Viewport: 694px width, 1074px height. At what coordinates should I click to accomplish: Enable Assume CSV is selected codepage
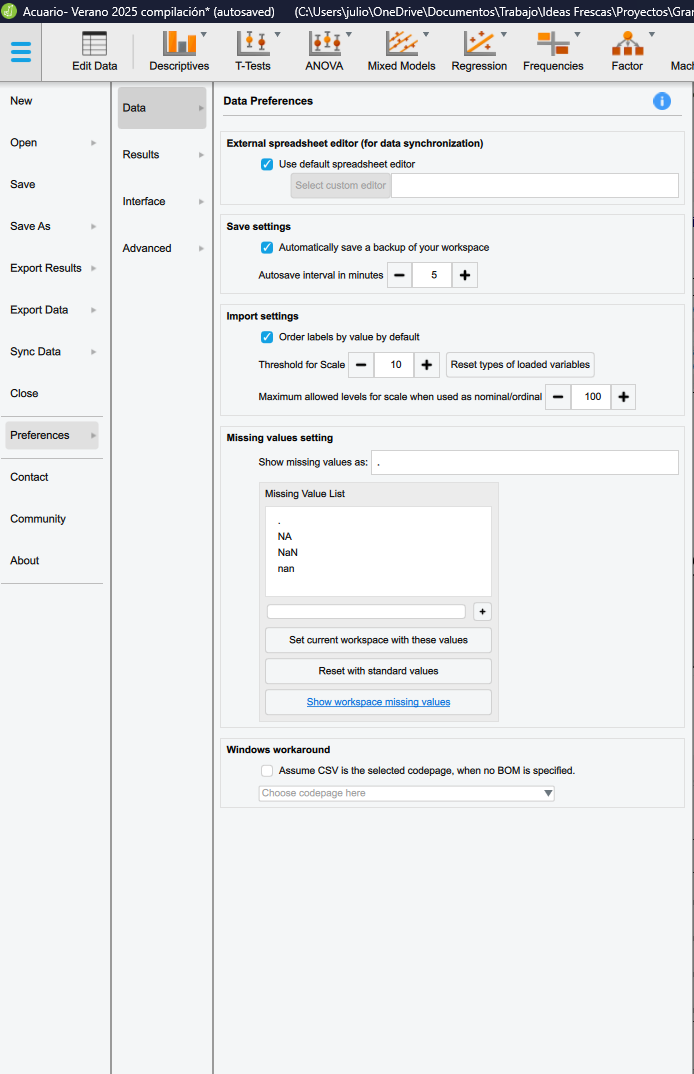[267, 771]
